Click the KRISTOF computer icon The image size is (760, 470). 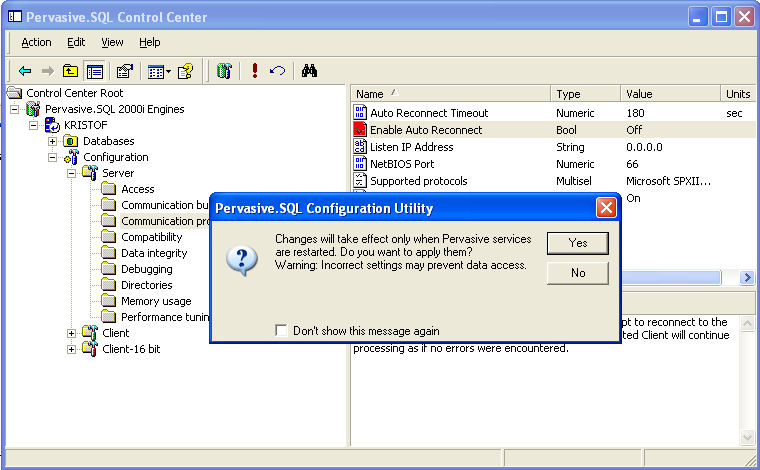(x=52, y=125)
